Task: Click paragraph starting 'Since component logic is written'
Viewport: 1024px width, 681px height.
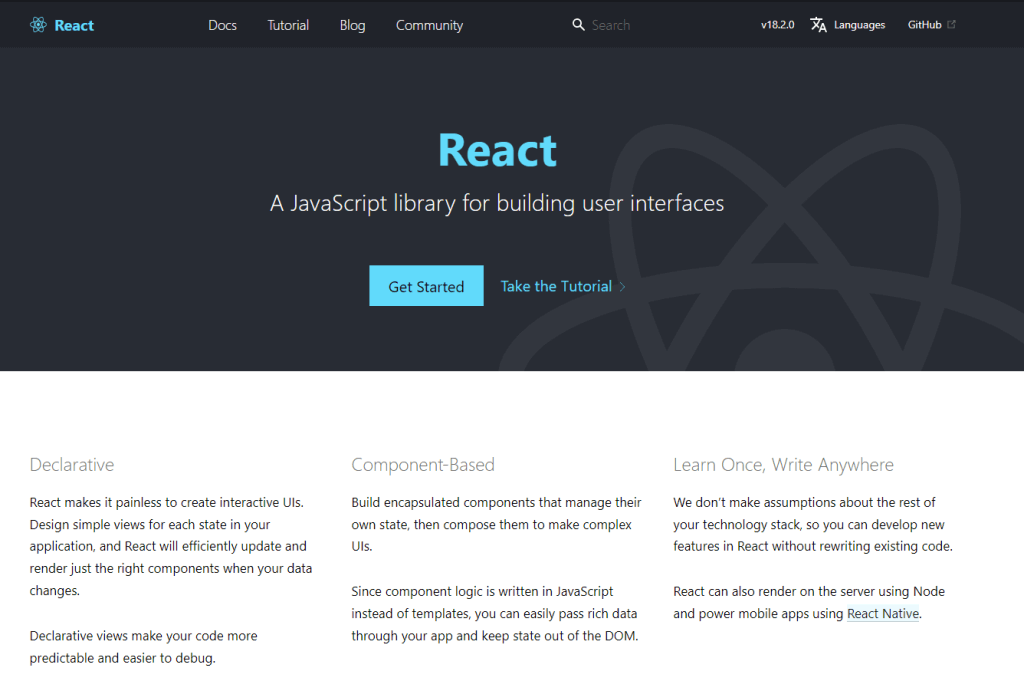Action: [x=494, y=614]
